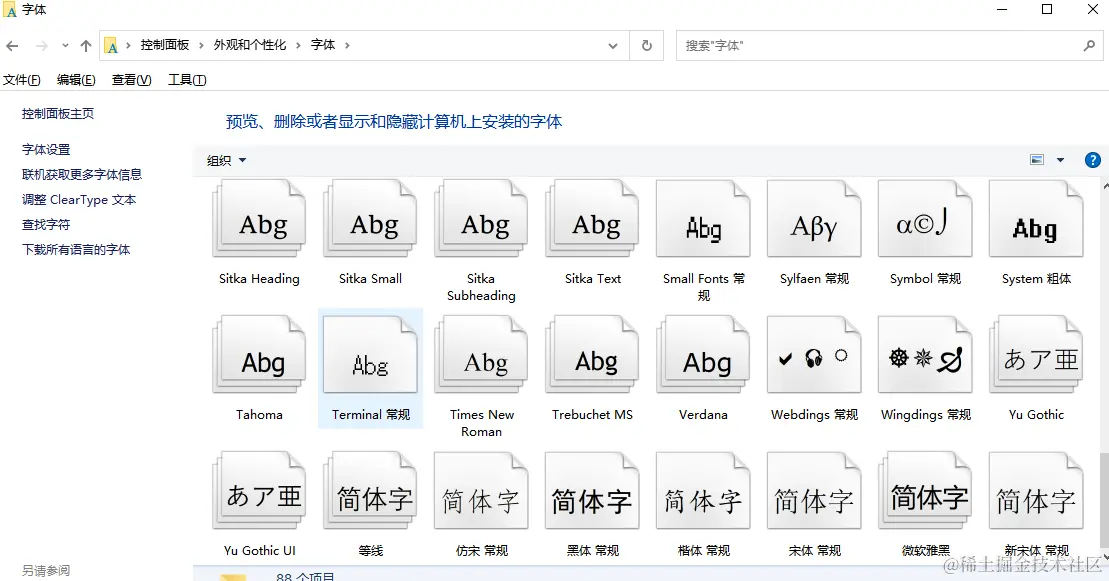Open 字体设置 link

click(46, 150)
